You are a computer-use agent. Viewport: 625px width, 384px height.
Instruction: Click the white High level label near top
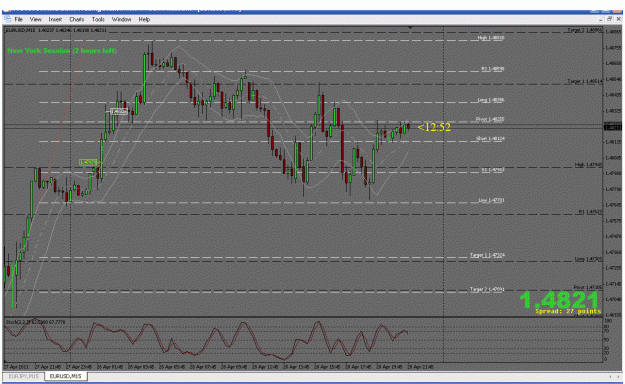coord(491,38)
